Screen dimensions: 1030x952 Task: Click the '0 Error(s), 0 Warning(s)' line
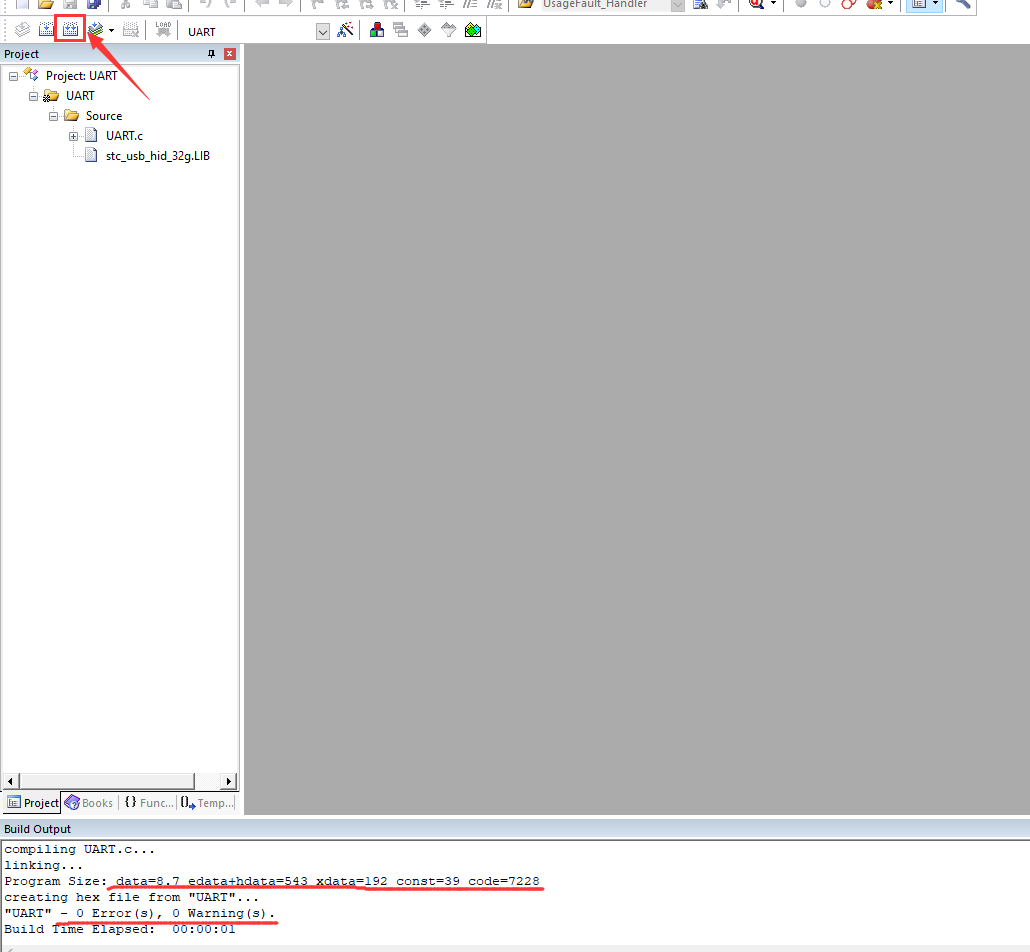tap(139, 913)
